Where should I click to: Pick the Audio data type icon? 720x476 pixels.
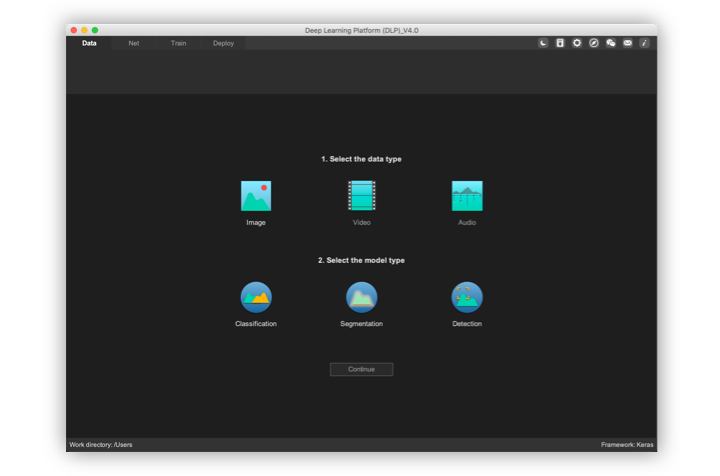[467, 196]
